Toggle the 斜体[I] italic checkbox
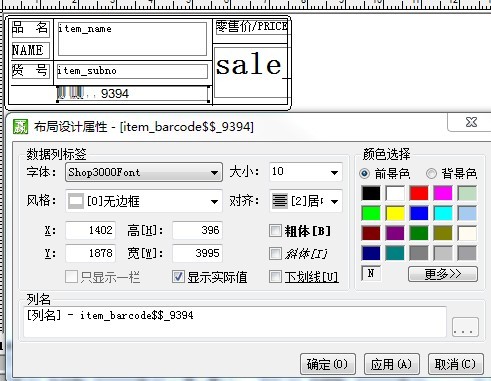The height and width of the screenshot is (381, 491). (x=275, y=254)
